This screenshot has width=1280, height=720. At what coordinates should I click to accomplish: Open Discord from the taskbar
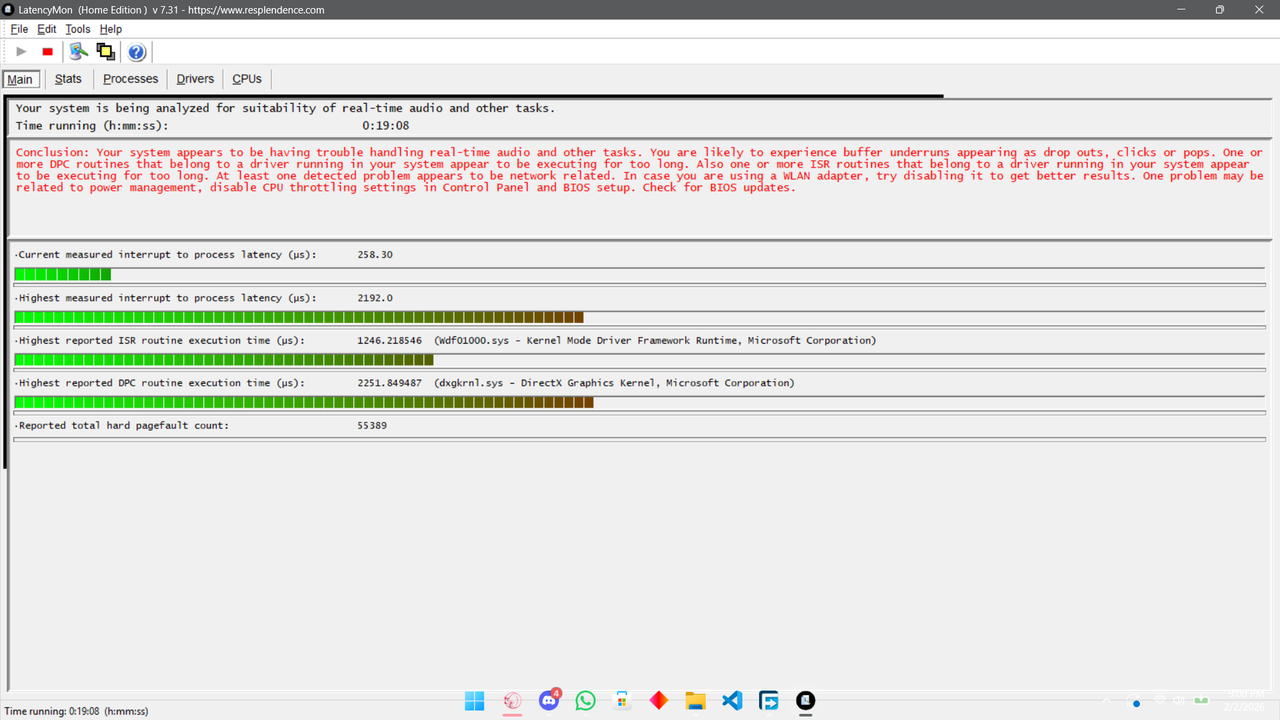coord(549,701)
